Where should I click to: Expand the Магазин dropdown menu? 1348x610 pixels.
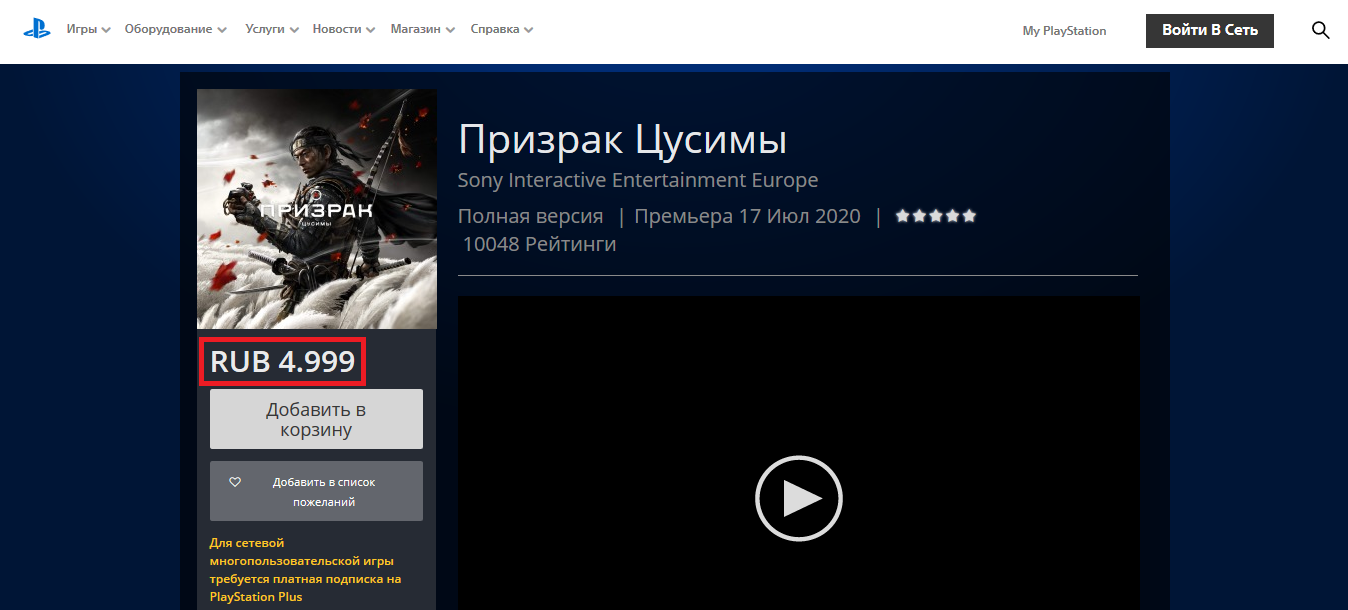tap(423, 30)
